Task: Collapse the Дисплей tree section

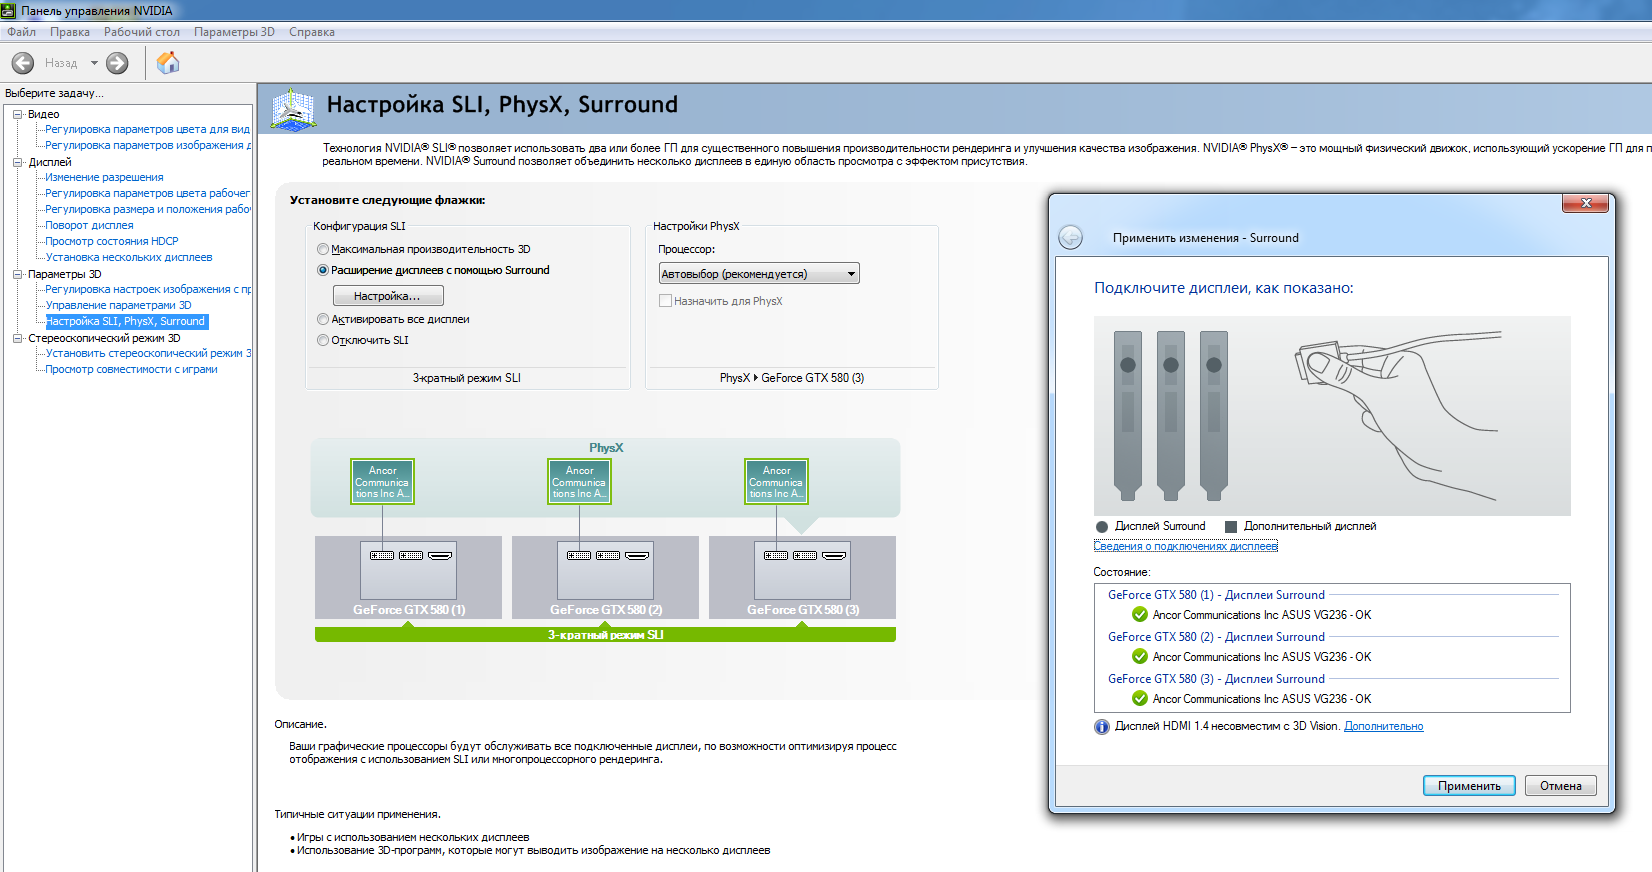Action: (x=18, y=162)
